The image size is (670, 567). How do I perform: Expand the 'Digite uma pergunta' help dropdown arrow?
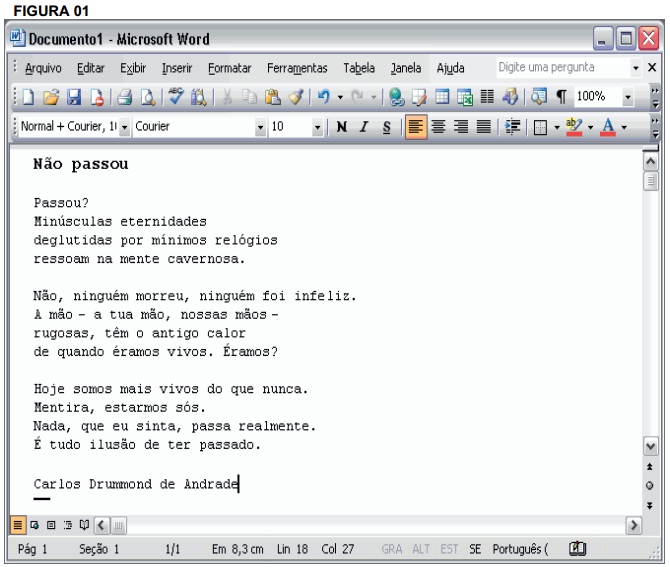(x=636, y=68)
